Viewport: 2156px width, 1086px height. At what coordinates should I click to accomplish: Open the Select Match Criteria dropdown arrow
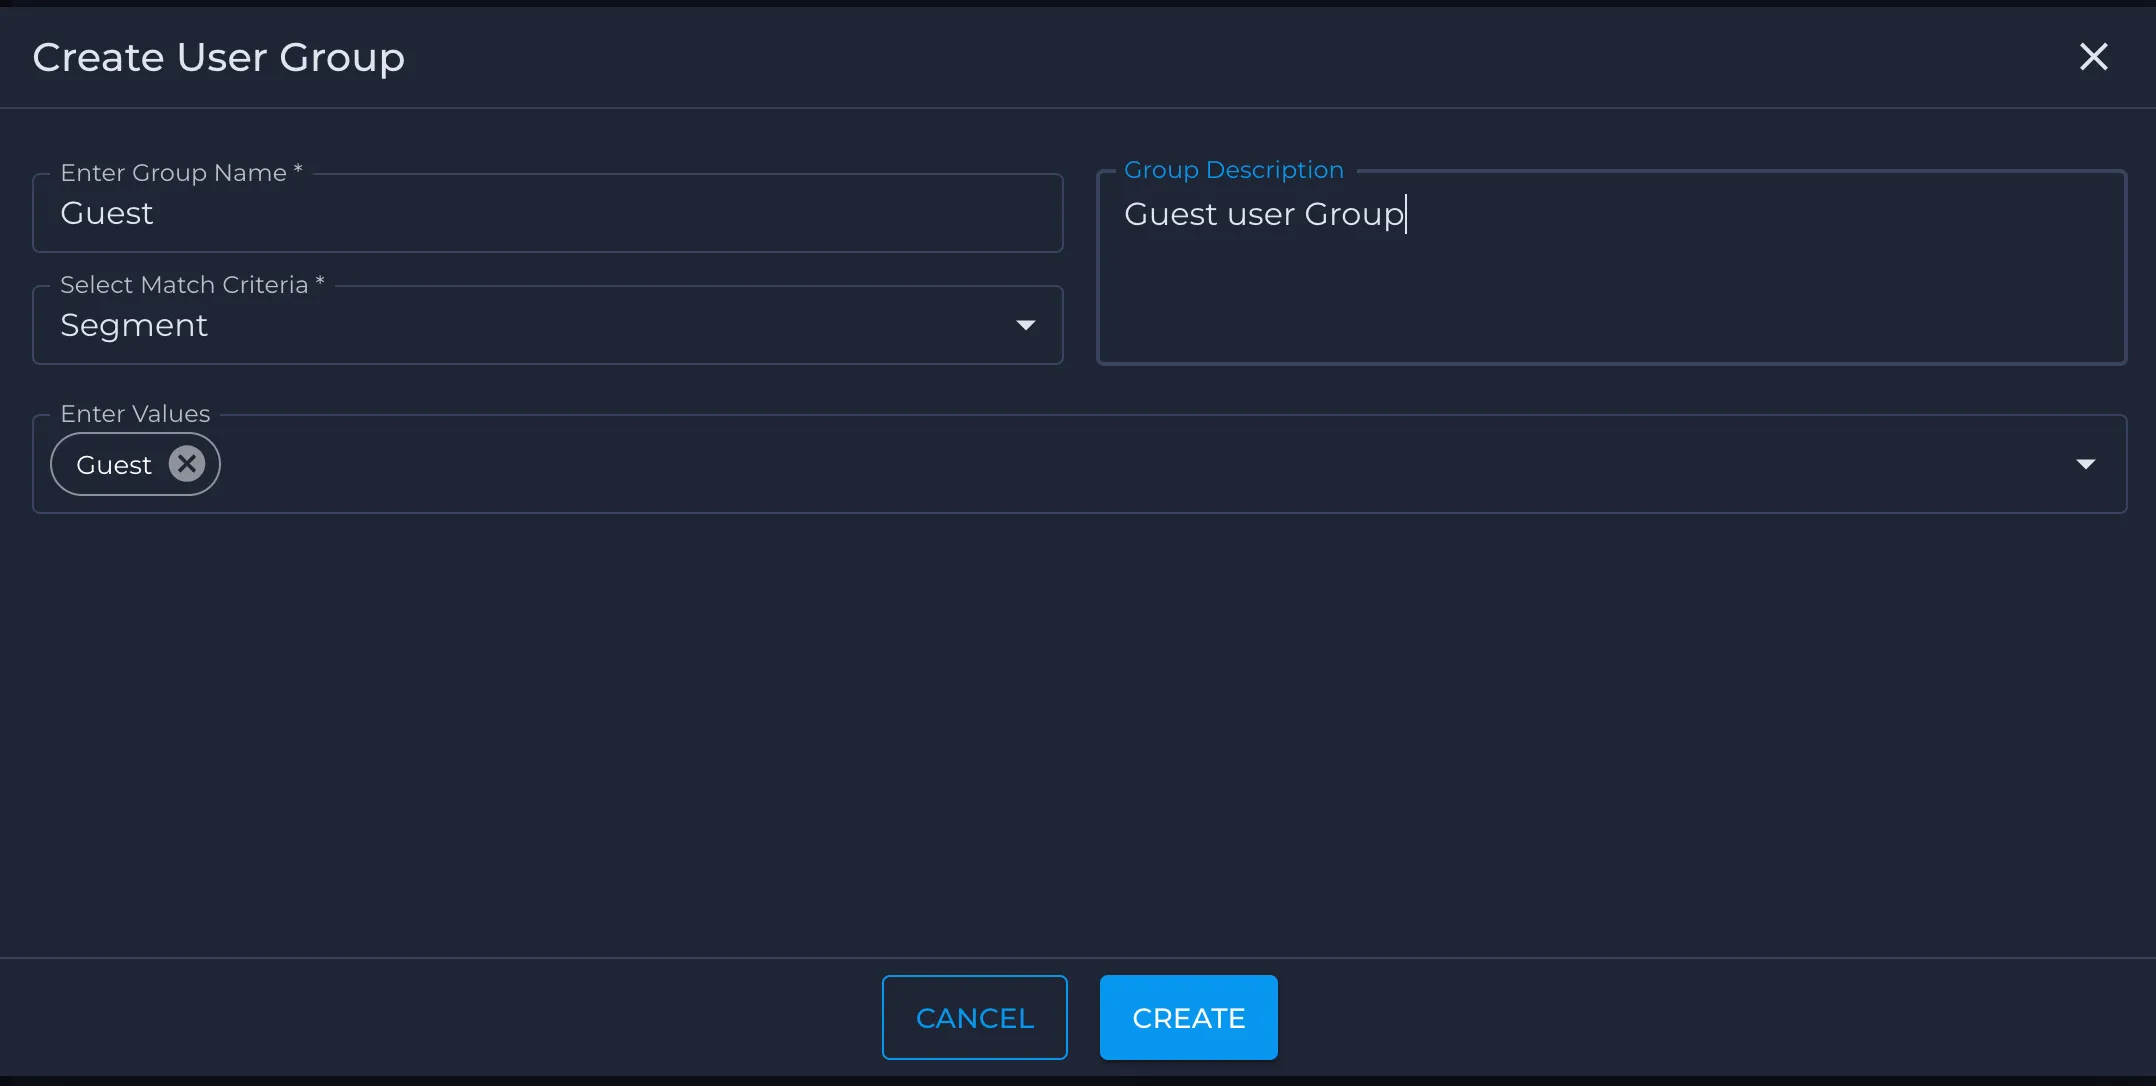pos(1025,325)
